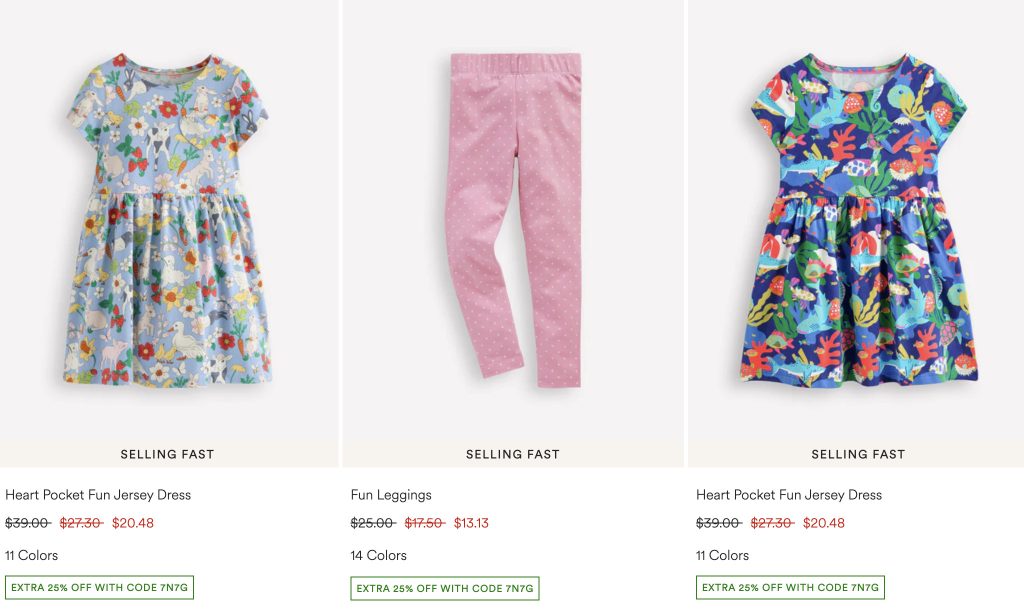The width and height of the screenshot is (1024, 613).
Task: Click the 7N7G promo badge under sea creature dress
Action: 790,588
